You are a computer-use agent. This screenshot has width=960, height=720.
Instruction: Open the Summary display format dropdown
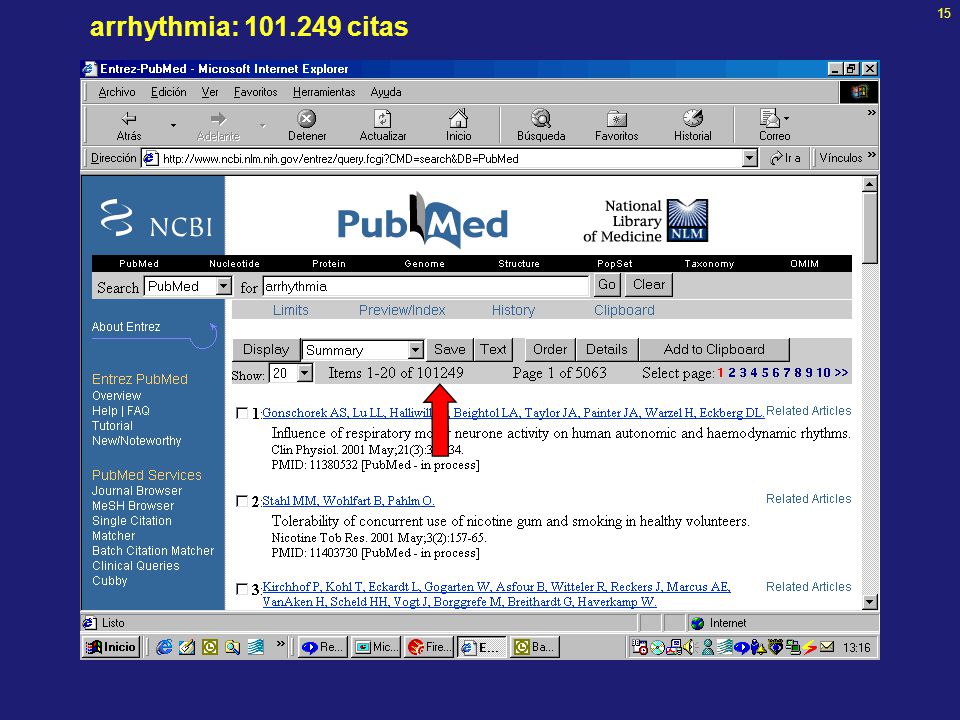click(416, 350)
